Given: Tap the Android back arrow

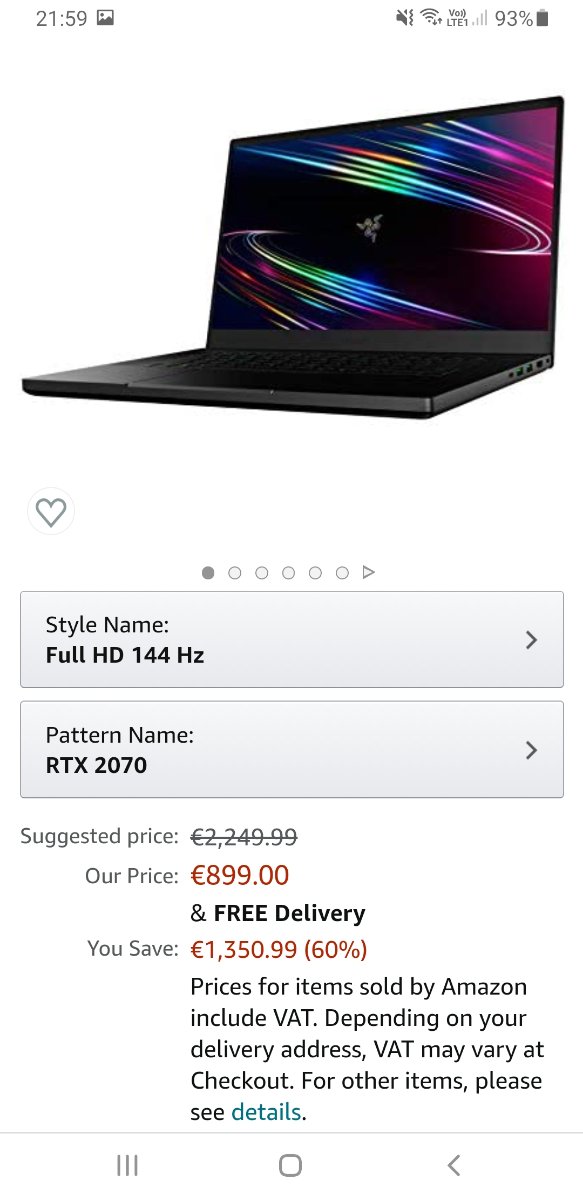Looking at the screenshot, I should tap(454, 1165).
